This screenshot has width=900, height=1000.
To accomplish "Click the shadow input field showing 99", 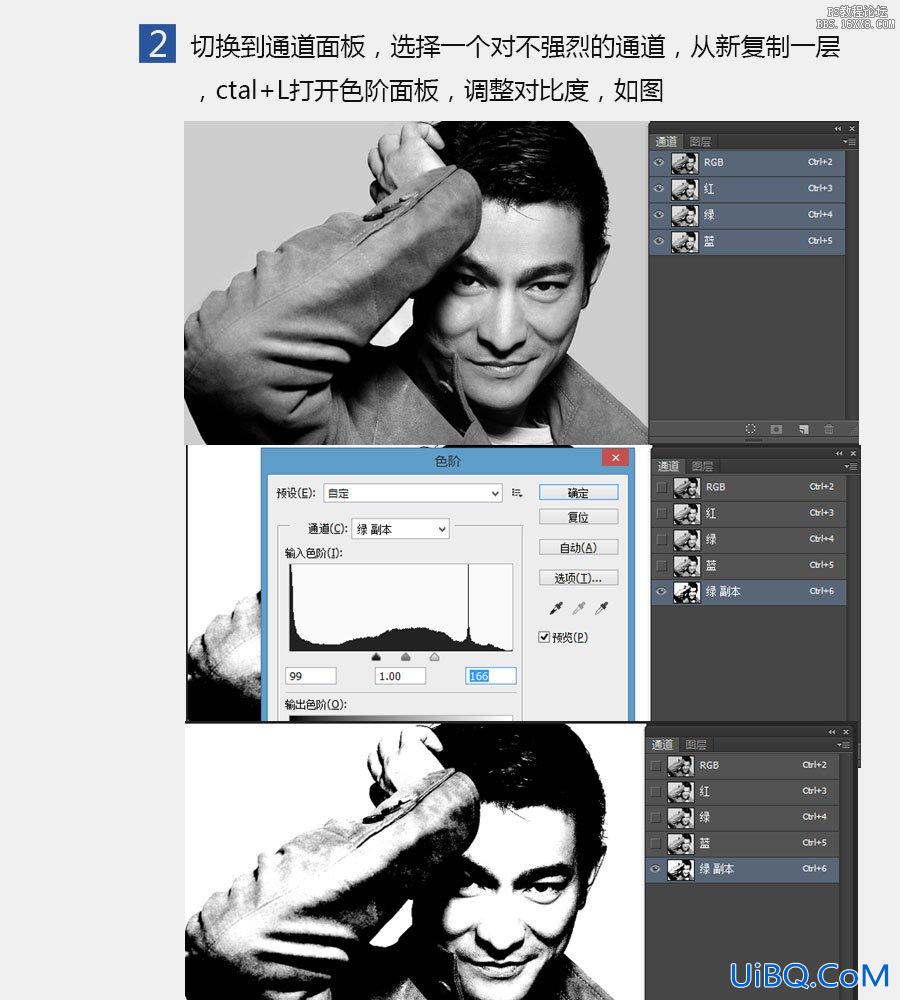I will click(x=311, y=676).
